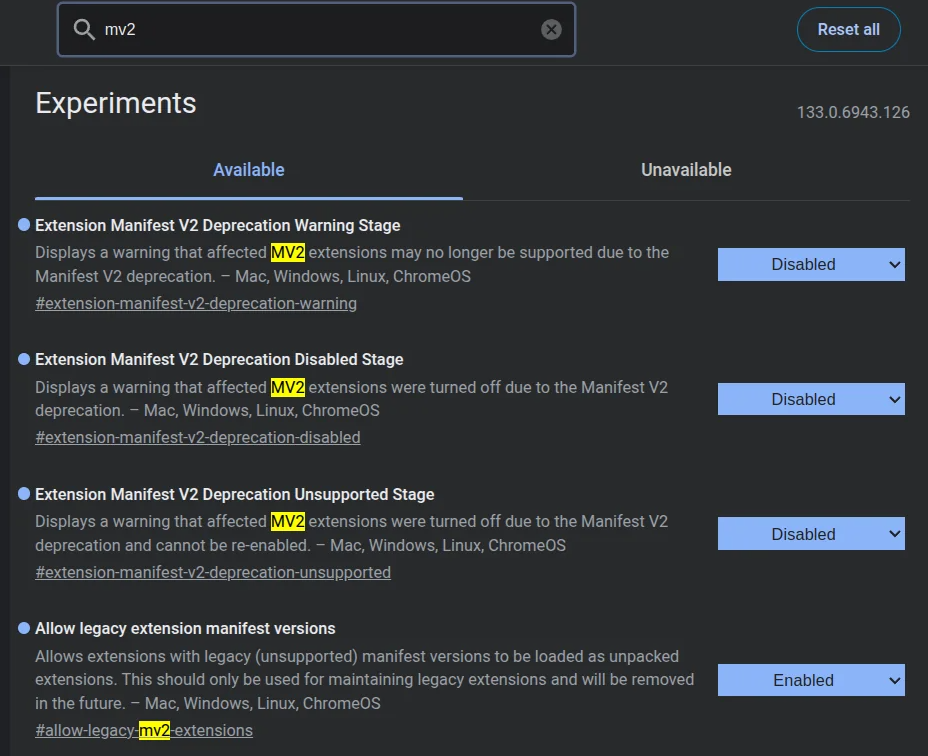Click the version number 133.0.6943.126
This screenshot has width=928, height=756.
(853, 112)
